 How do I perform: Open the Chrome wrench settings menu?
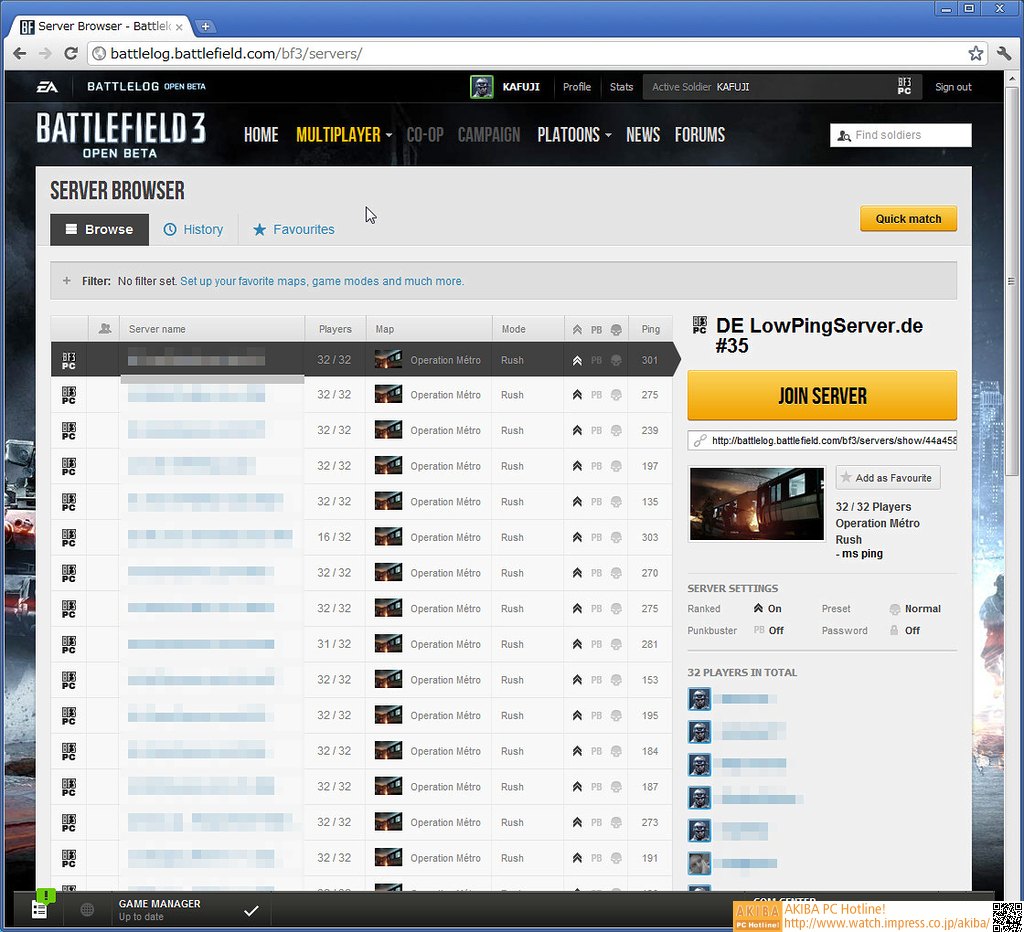point(1004,53)
